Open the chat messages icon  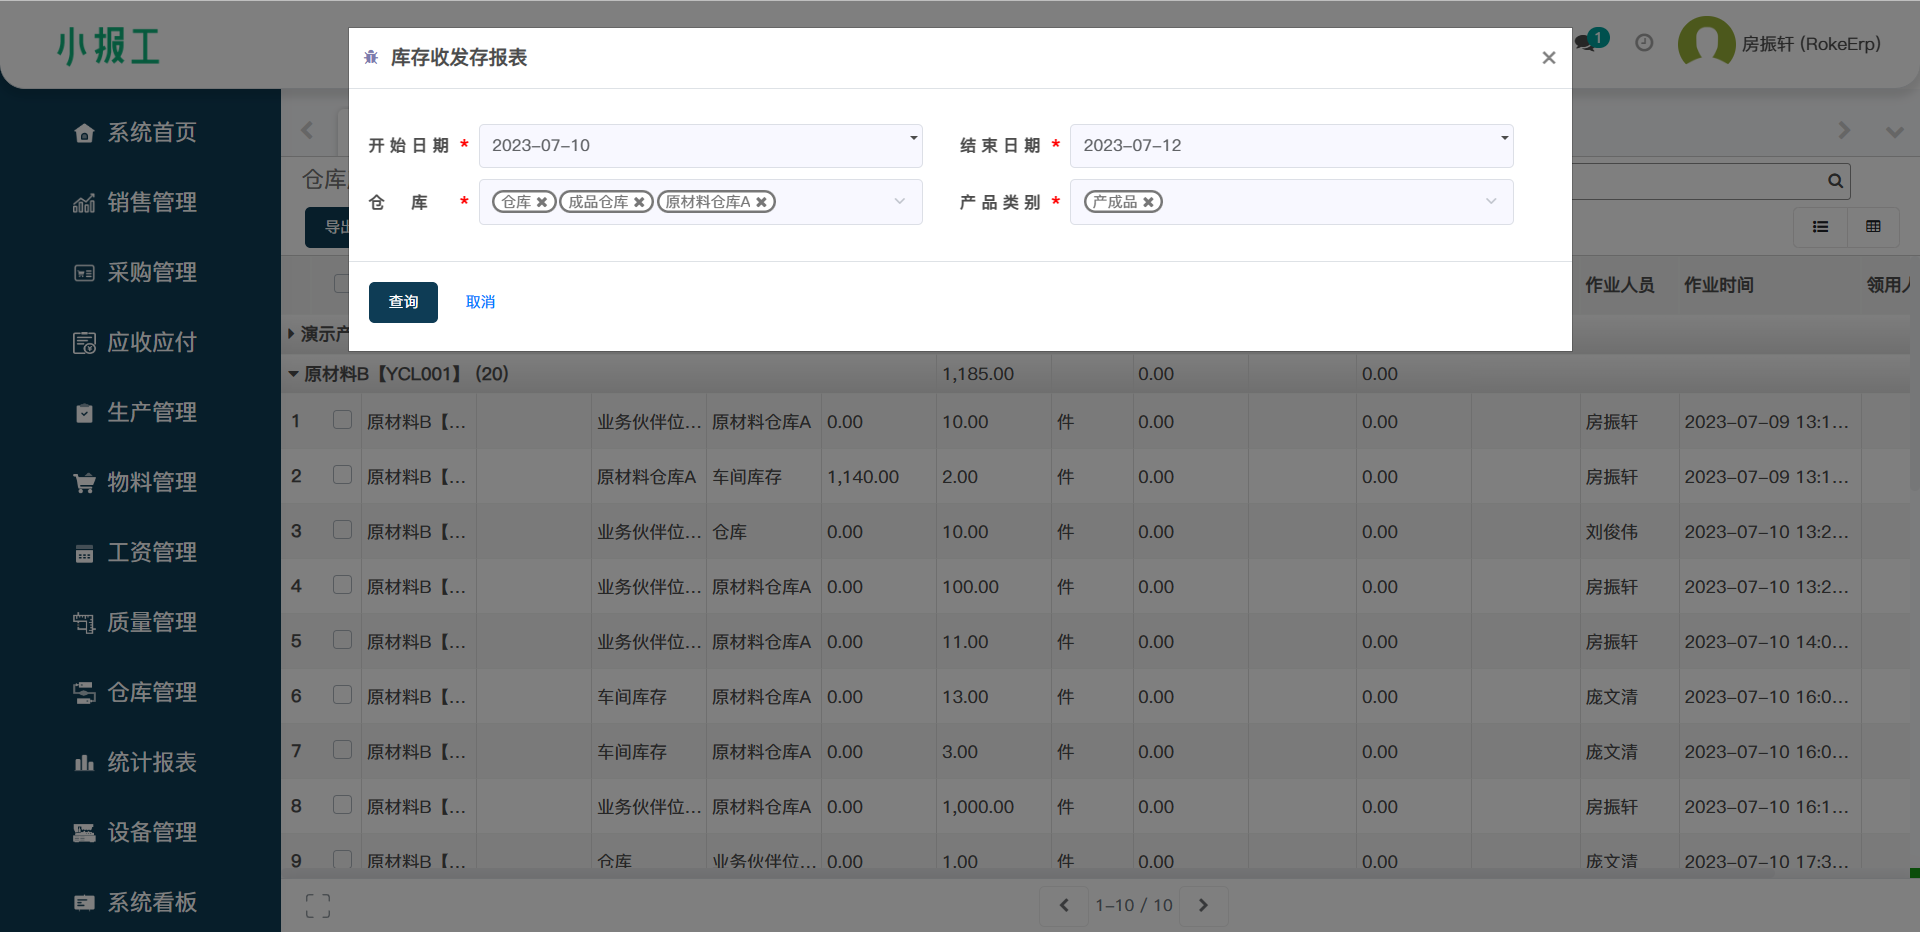pos(1585,43)
